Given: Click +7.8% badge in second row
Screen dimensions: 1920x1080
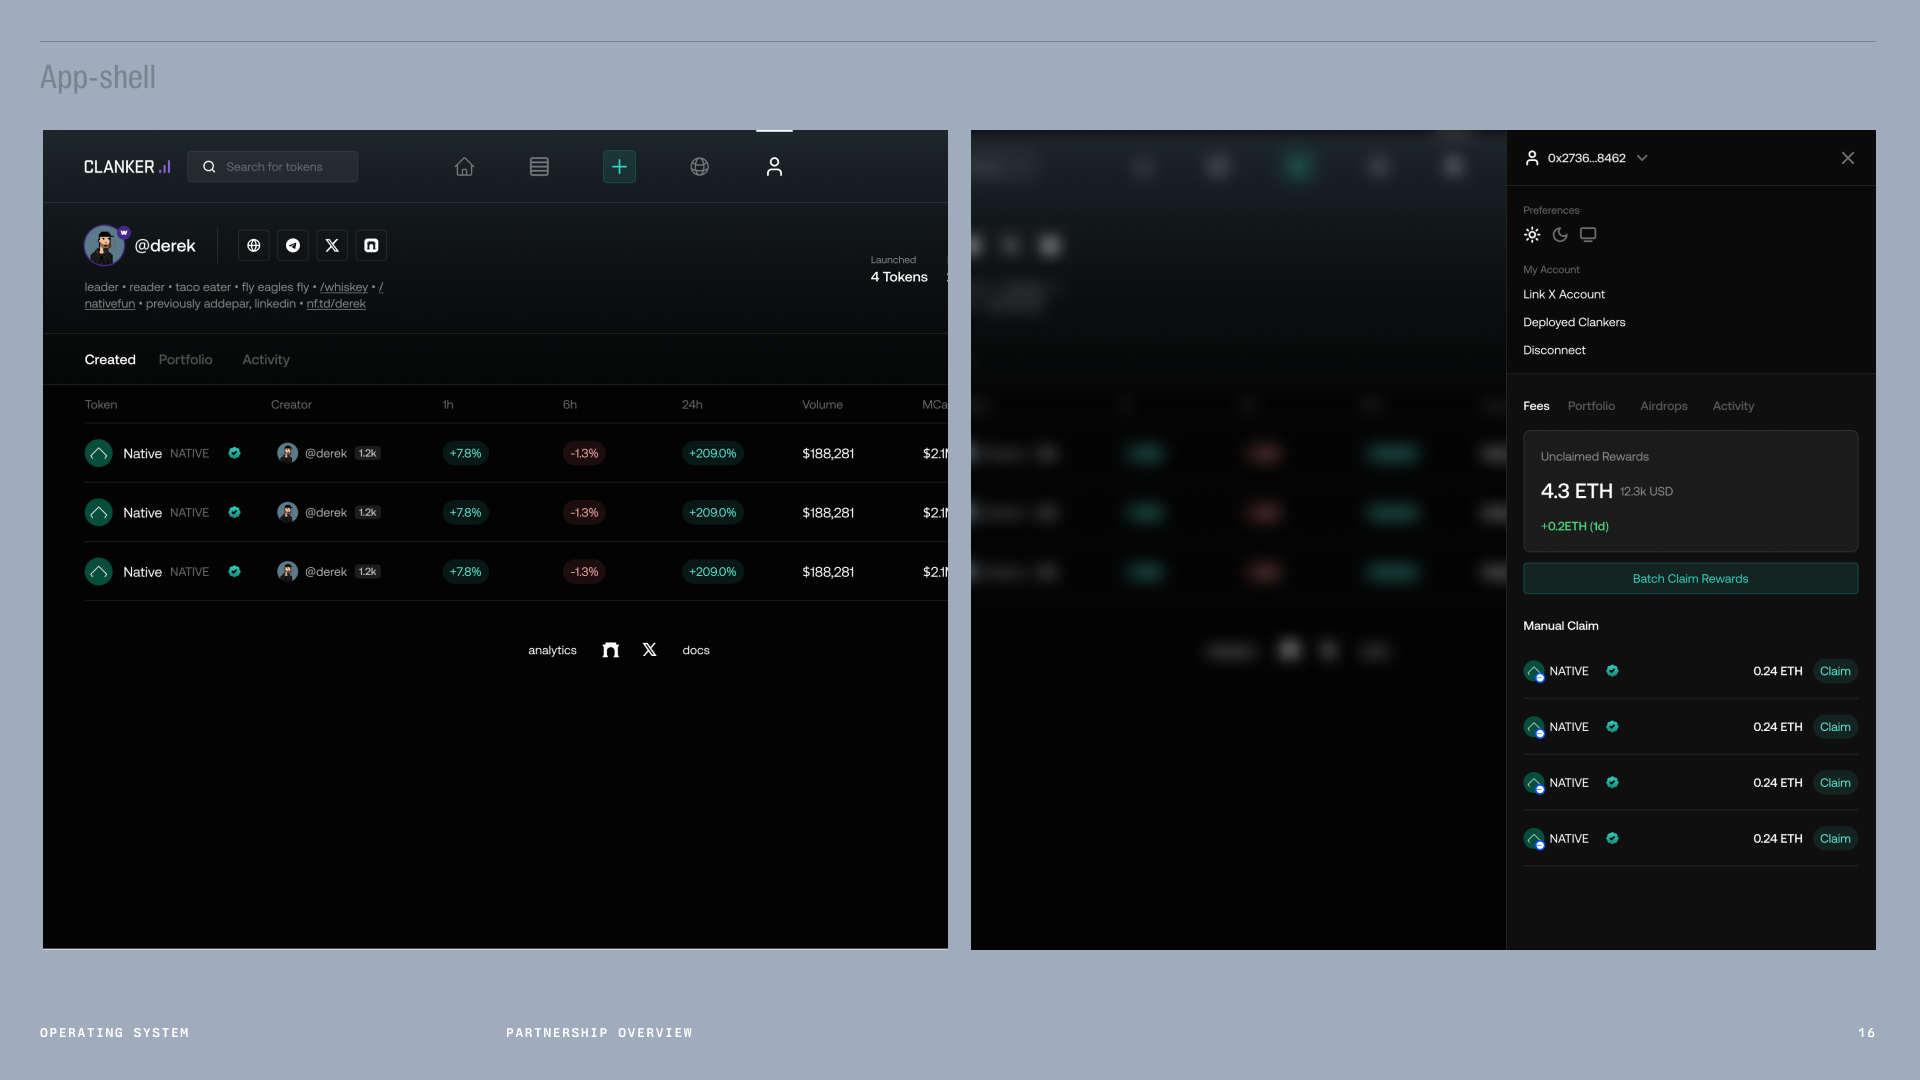Looking at the screenshot, I should coord(465,513).
